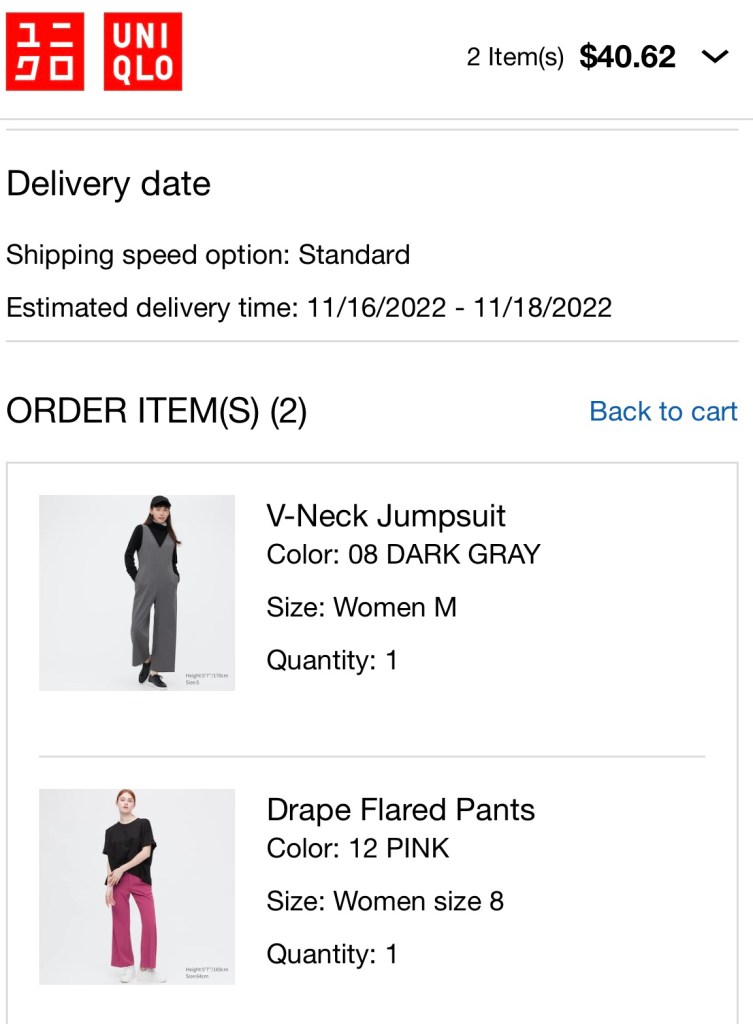This screenshot has width=753, height=1024.
Task: Click the Delivery date heading
Action: (x=108, y=184)
